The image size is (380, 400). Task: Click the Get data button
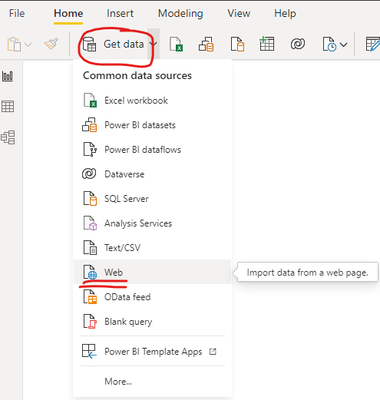(x=113, y=44)
